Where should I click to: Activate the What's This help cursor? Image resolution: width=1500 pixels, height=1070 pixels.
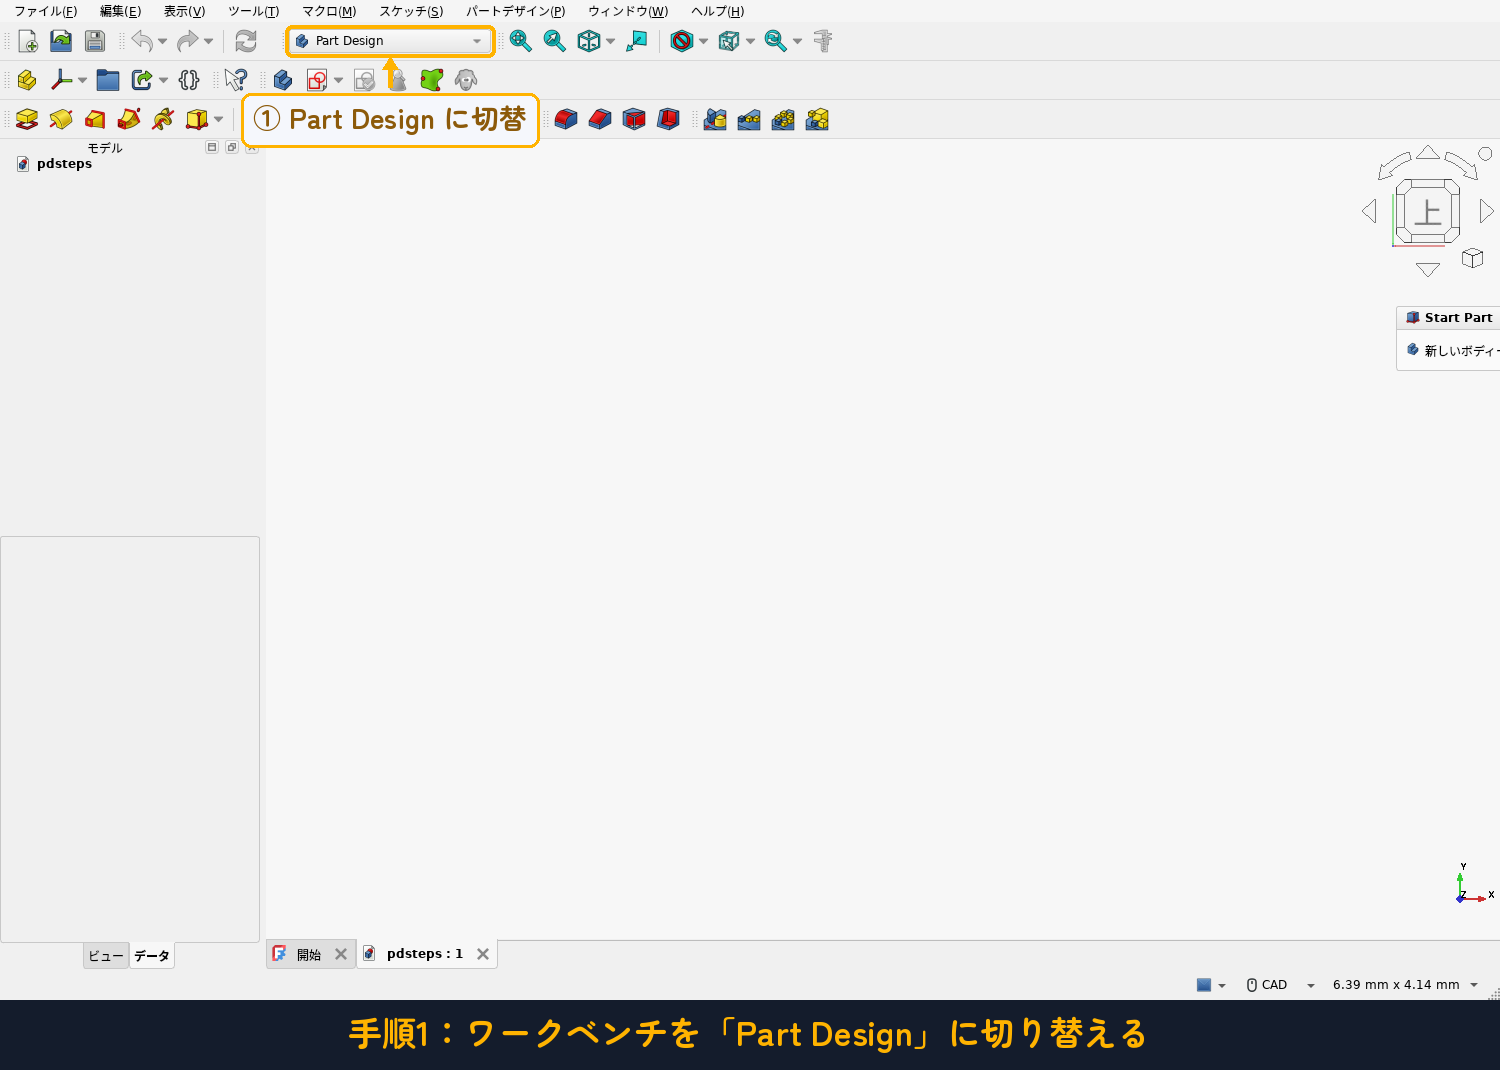[x=236, y=80]
